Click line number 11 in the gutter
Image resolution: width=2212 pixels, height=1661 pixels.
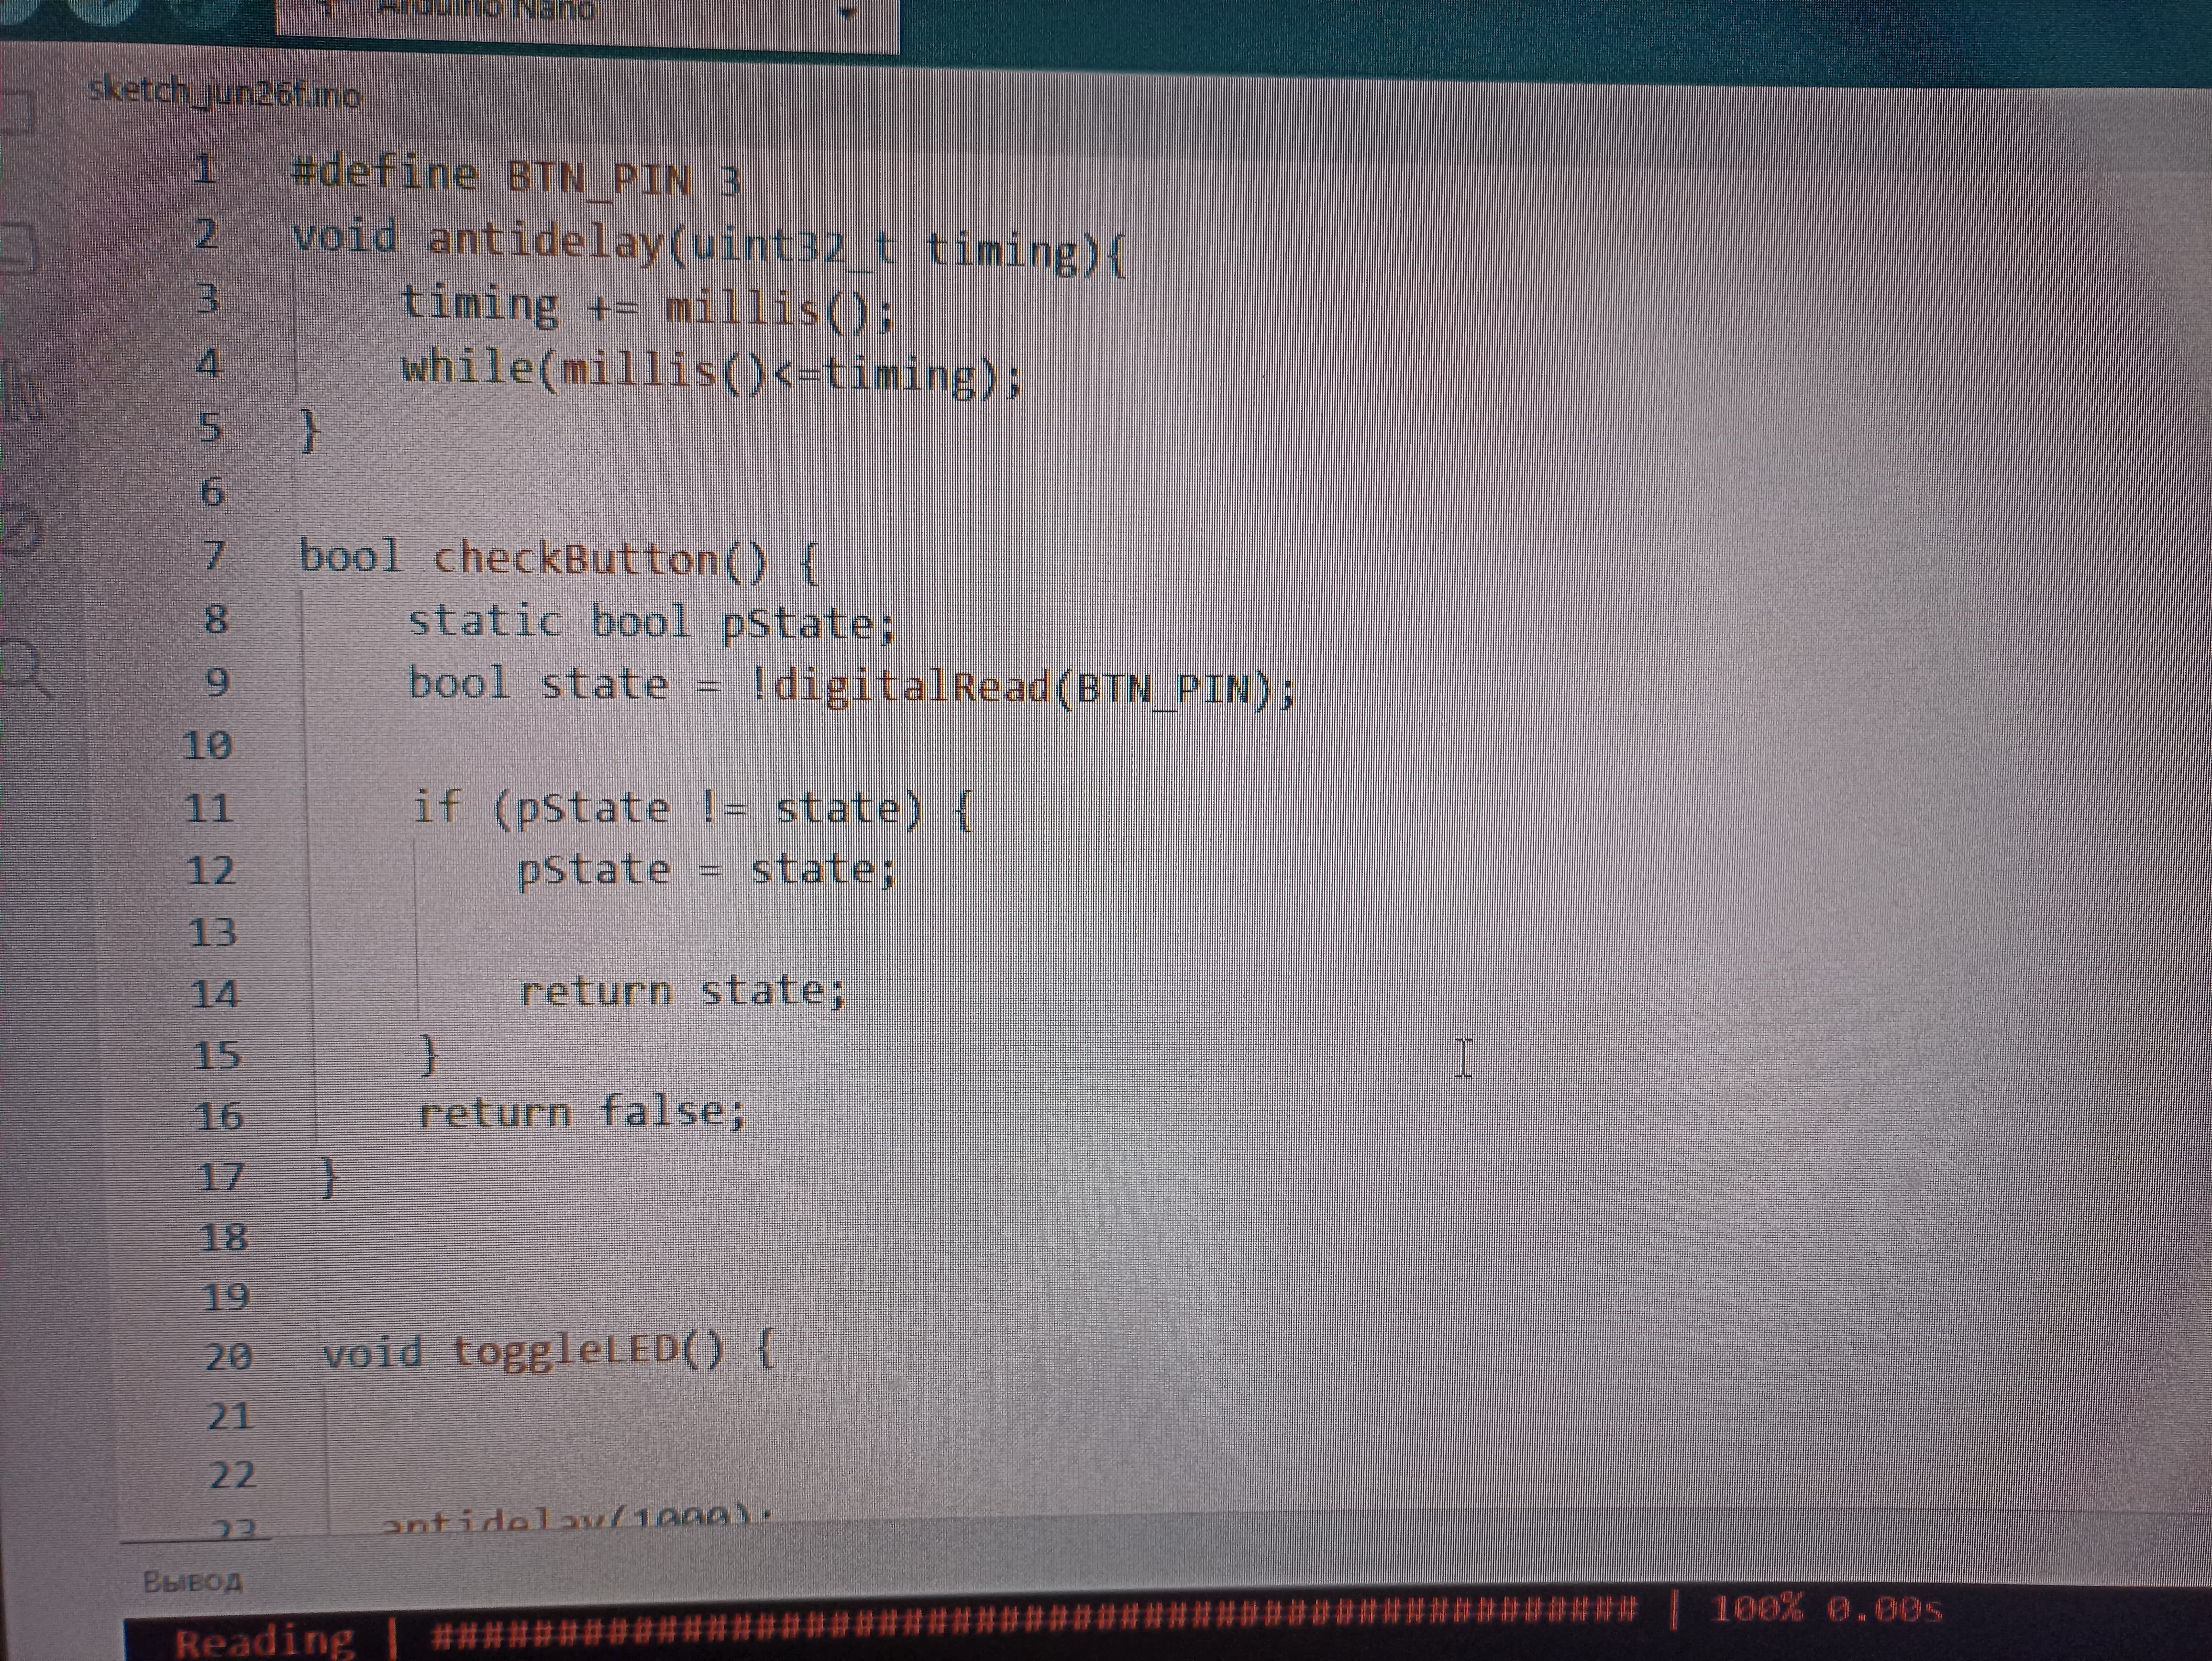click(209, 808)
